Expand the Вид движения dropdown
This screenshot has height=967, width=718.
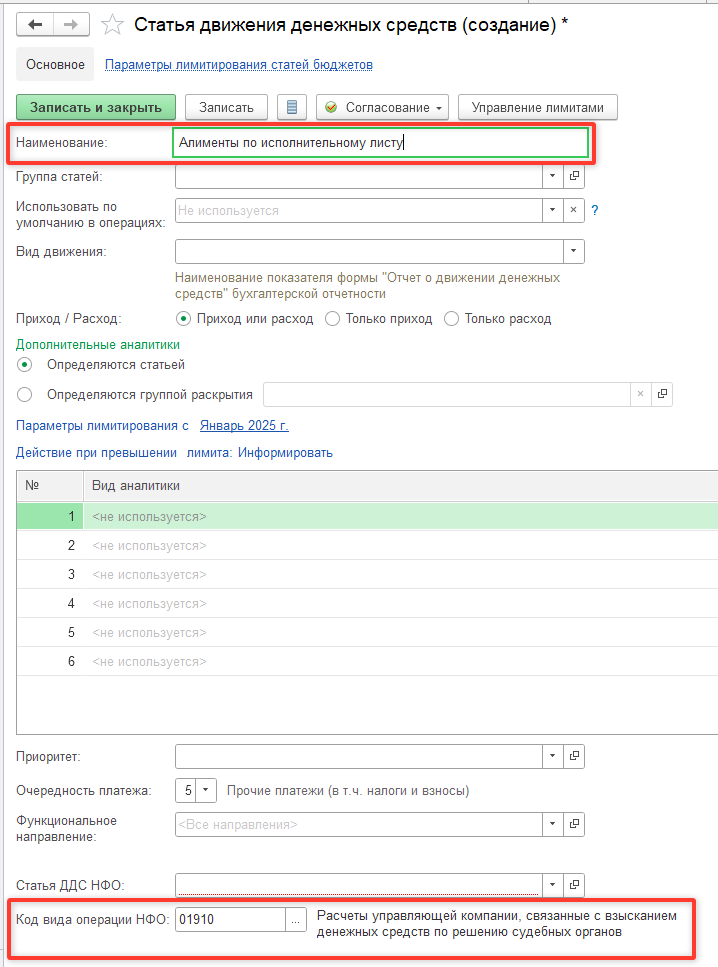[x=574, y=251]
